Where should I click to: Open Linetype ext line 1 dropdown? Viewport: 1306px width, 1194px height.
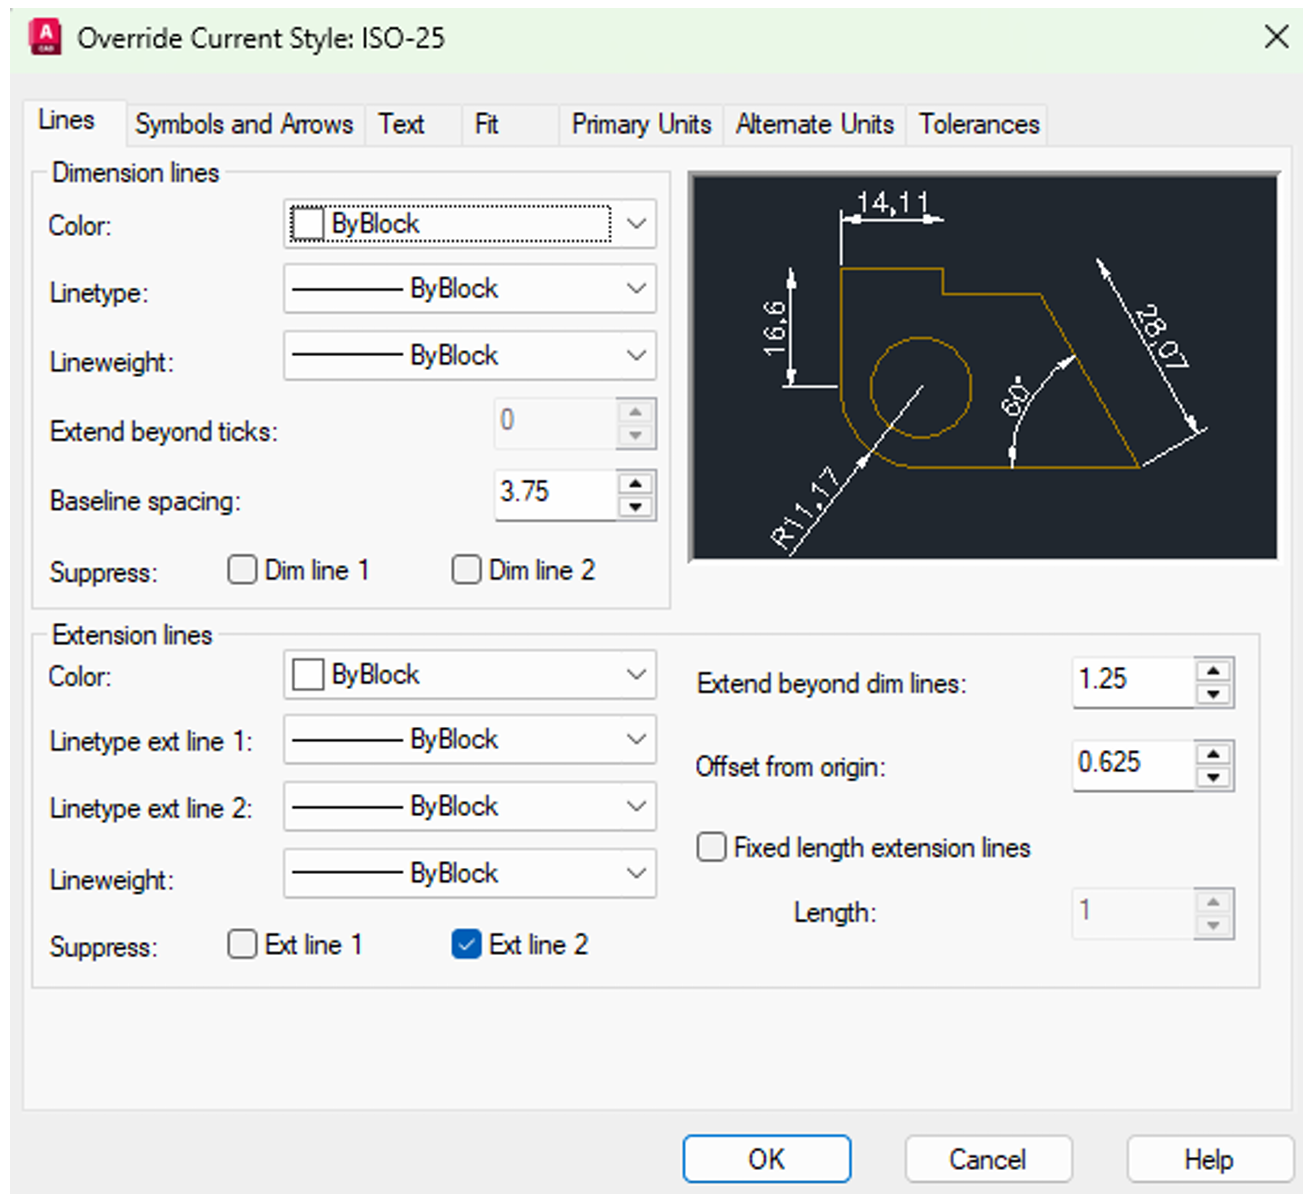[x=469, y=740]
